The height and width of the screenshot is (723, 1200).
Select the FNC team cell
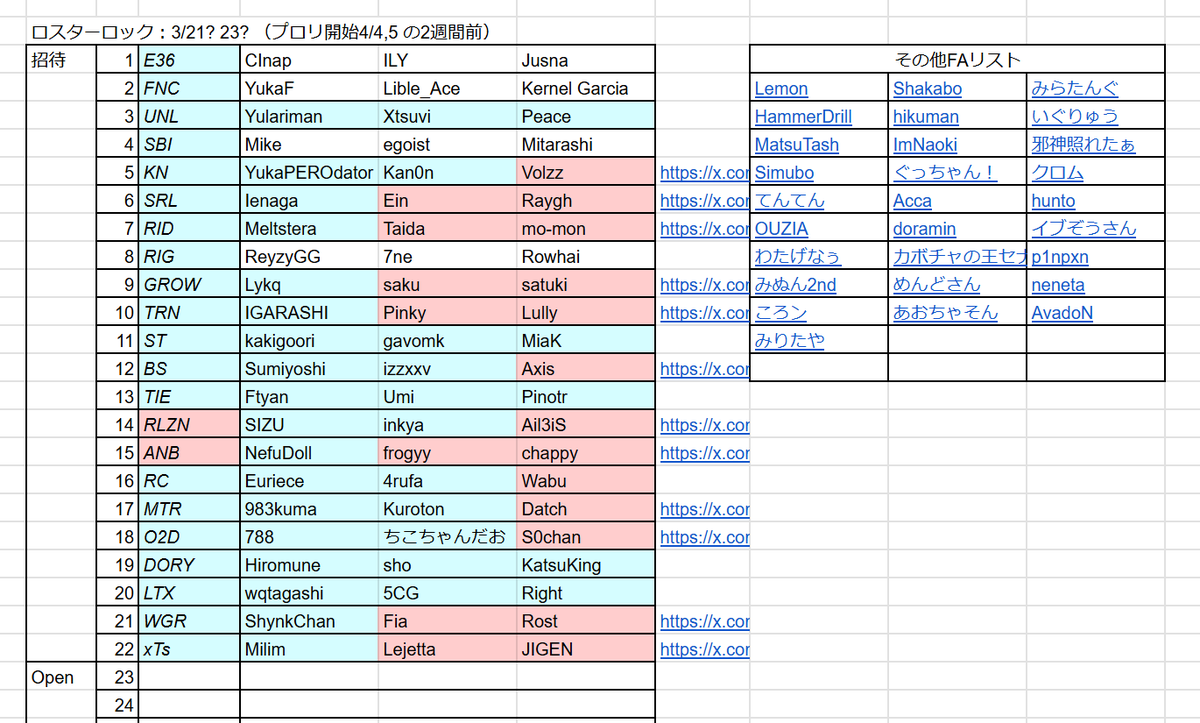(189, 88)
